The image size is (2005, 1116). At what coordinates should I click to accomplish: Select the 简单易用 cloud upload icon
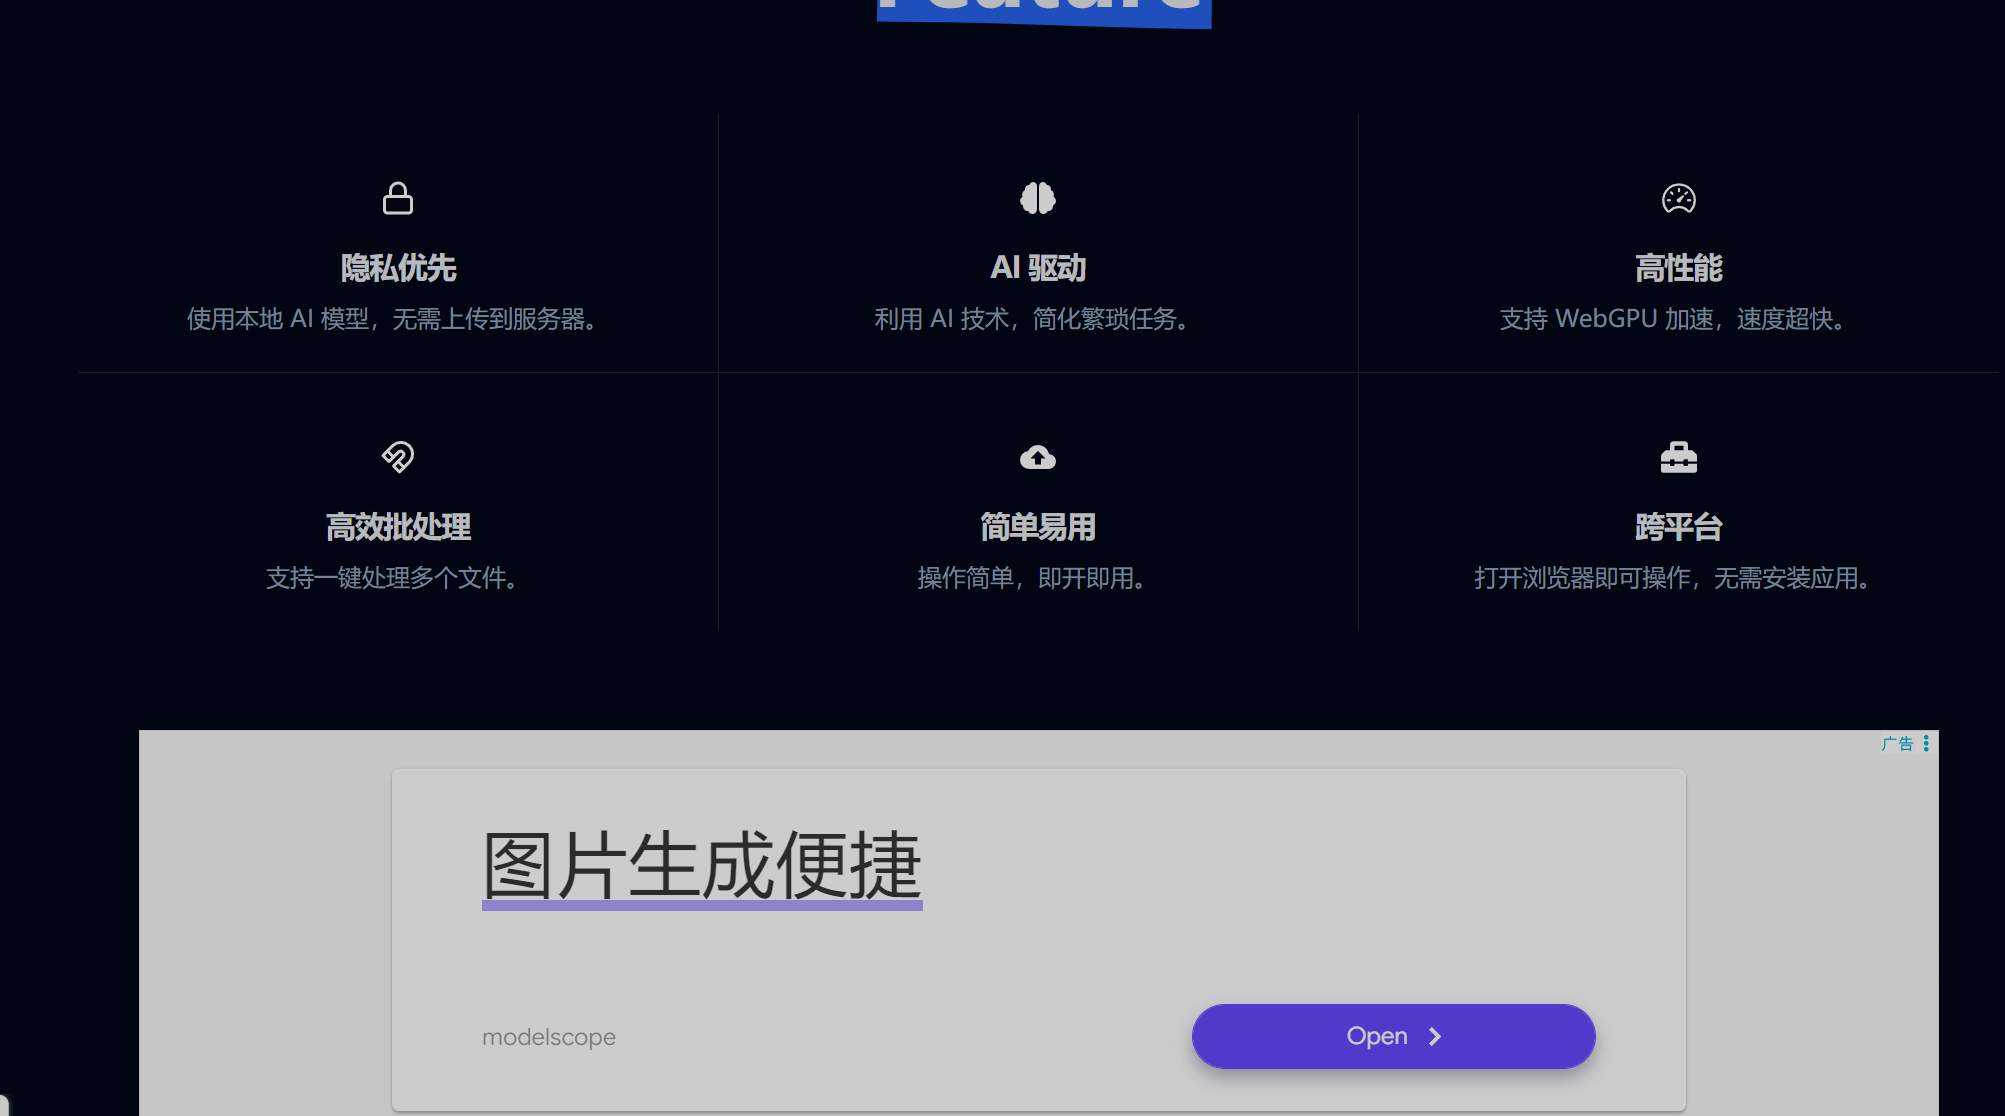tap(1038, 456)
